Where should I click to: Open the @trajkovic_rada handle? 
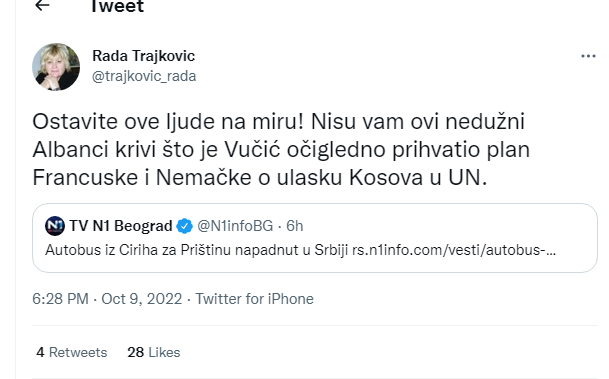tap(144, 76)
